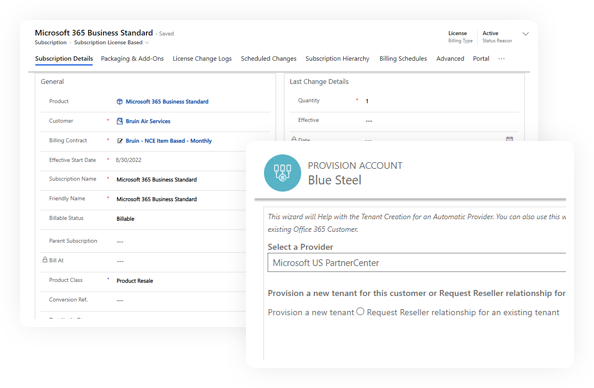The width and height of the screenshot is (594, 388).
Task: Open the Microsoft 365 Business Standard product link
Action: point(167,102)
